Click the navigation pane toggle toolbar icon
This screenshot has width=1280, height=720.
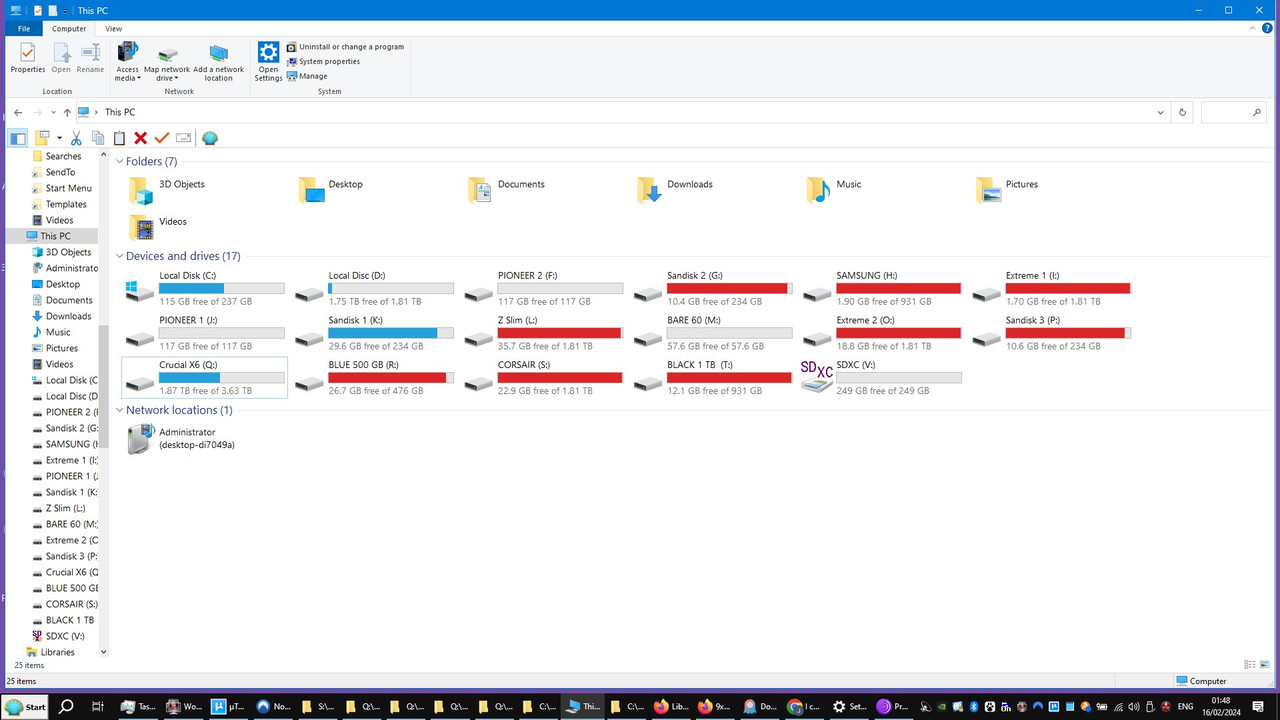pos(18,138)
